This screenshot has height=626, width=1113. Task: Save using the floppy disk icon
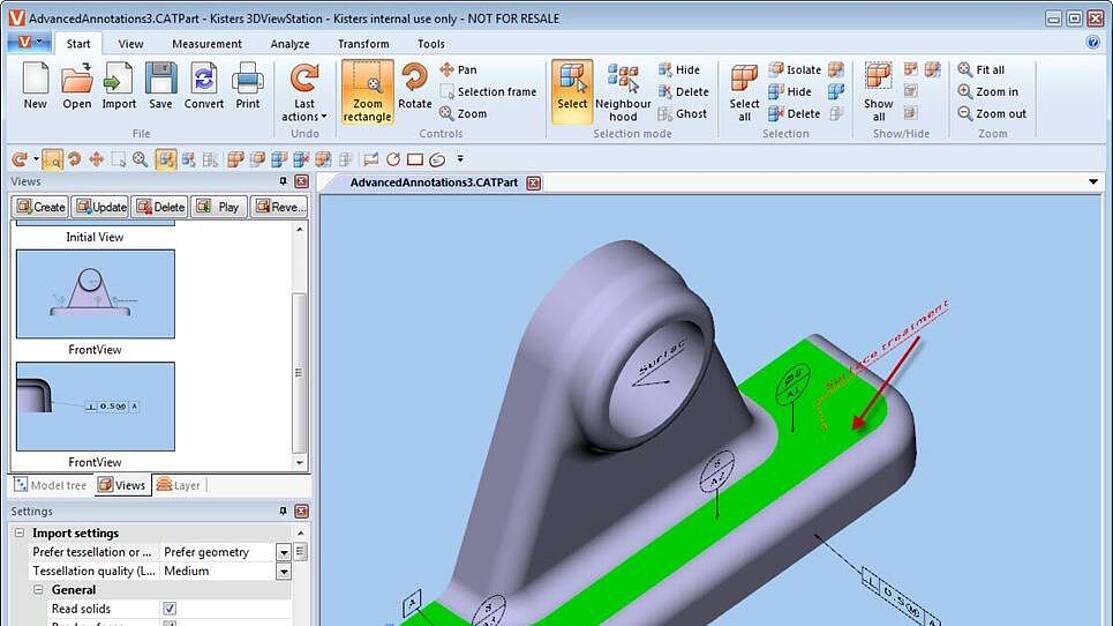point(160,86)
